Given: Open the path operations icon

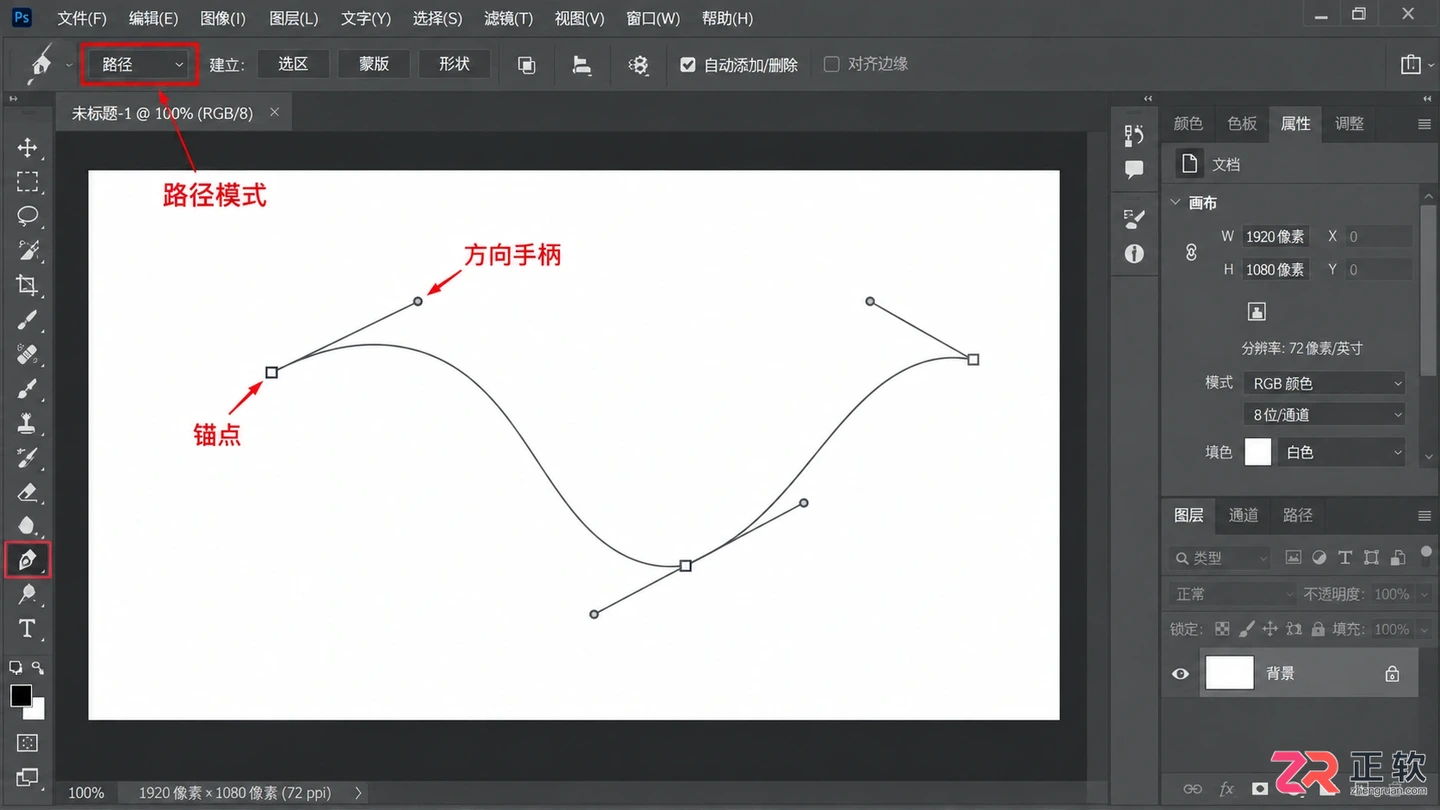Looking at the screenshot, I should pyautogui.click(x=527, y=65).
